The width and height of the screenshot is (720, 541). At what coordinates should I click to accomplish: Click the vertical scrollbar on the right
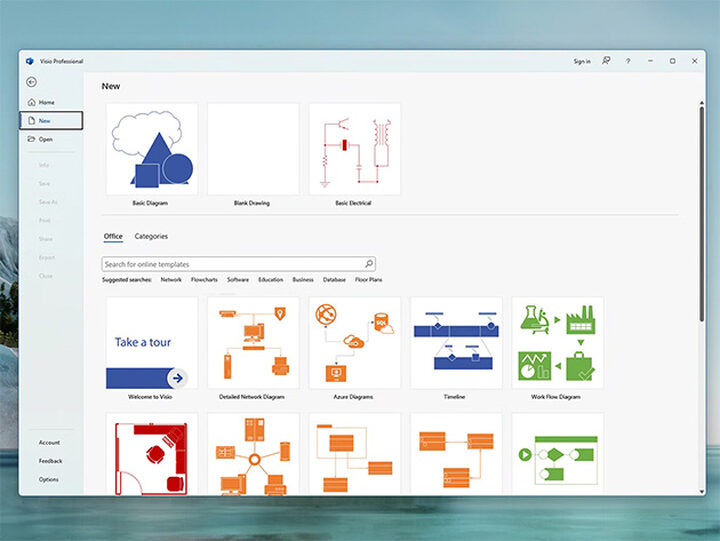[701, 210]
